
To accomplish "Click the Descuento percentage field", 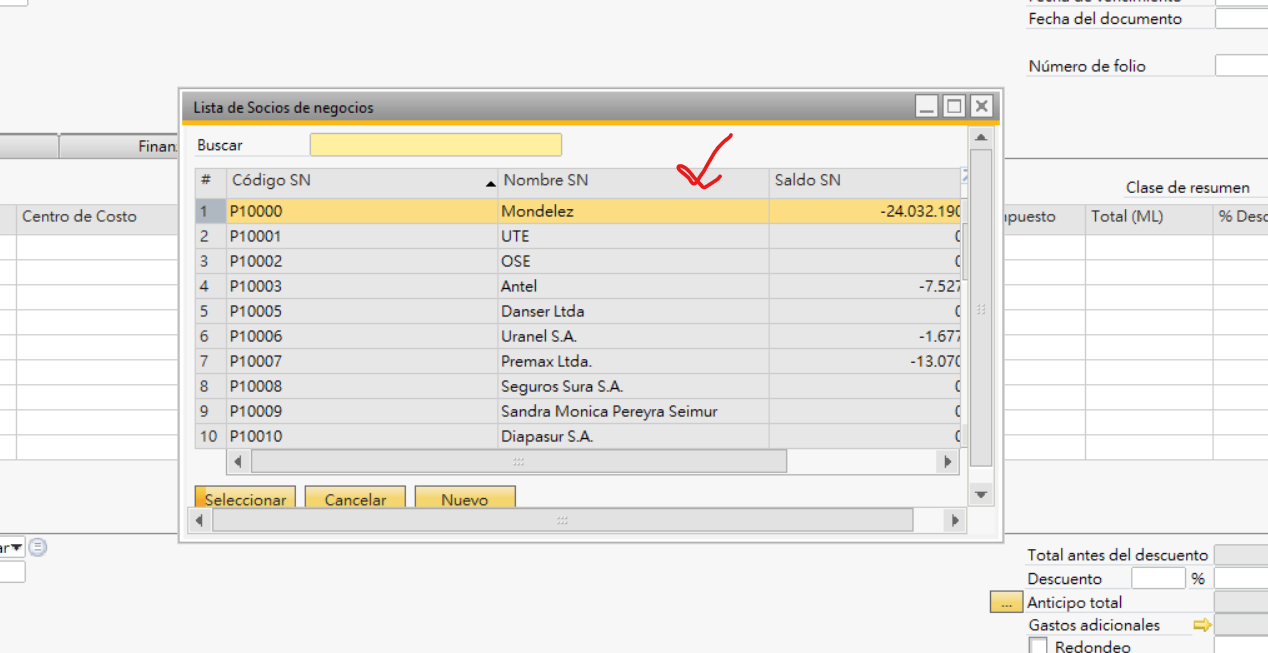I will pyautogui.click(x=1158, y=578).
